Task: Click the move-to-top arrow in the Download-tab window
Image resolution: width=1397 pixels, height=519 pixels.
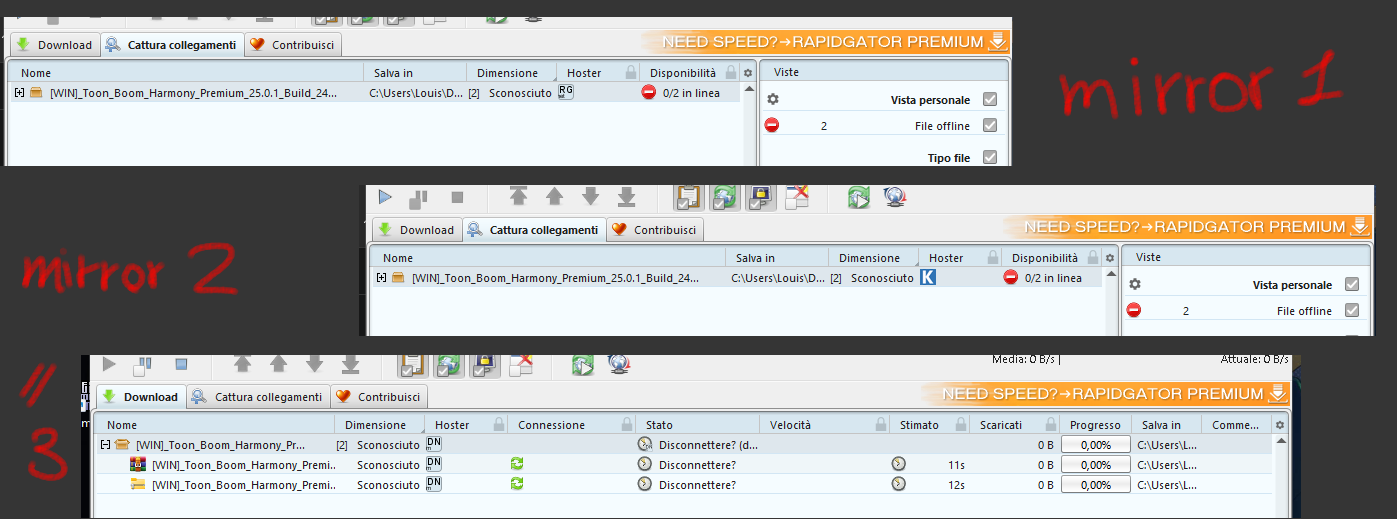Action: (x=242, y=364)
